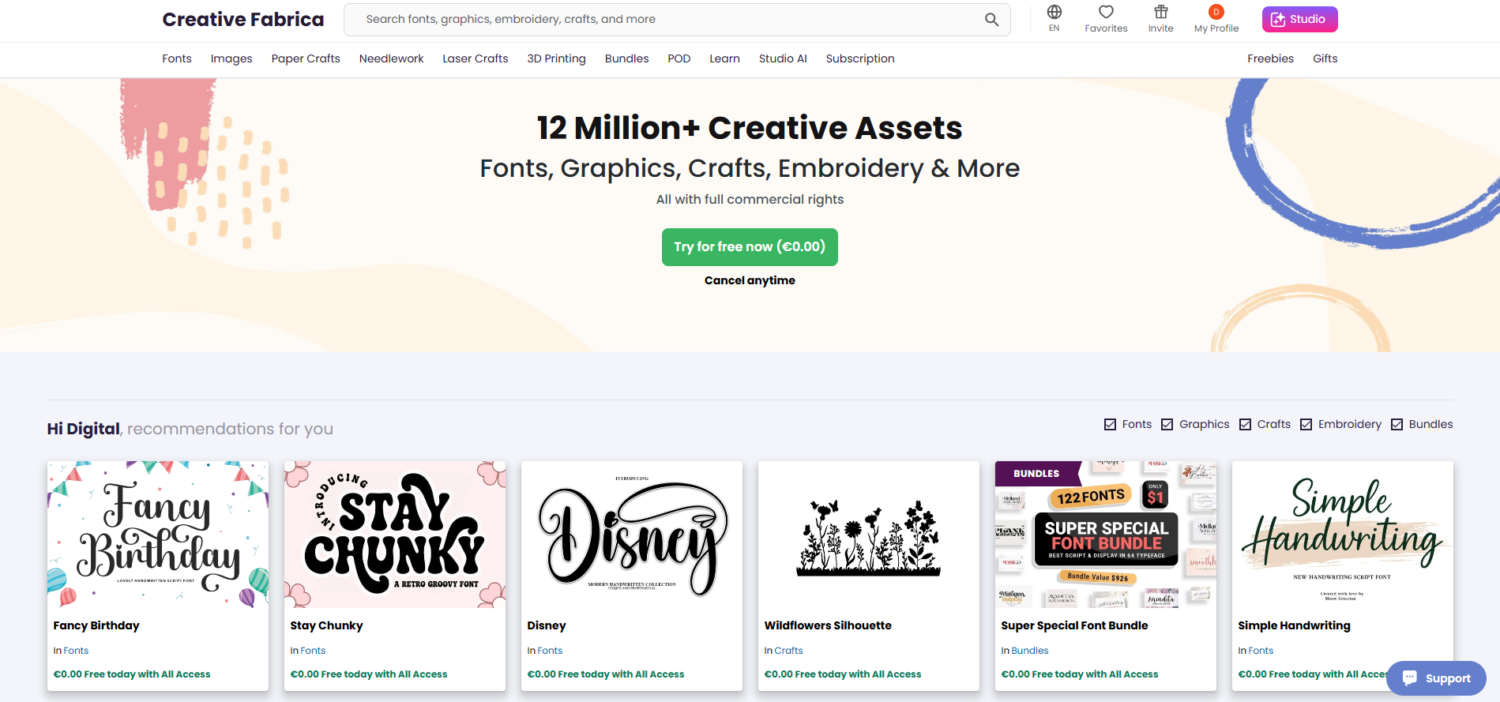This screenshot has height=702, width=1500.
Task: Open My Profile avatar icon
Action: pos(1216,13)
